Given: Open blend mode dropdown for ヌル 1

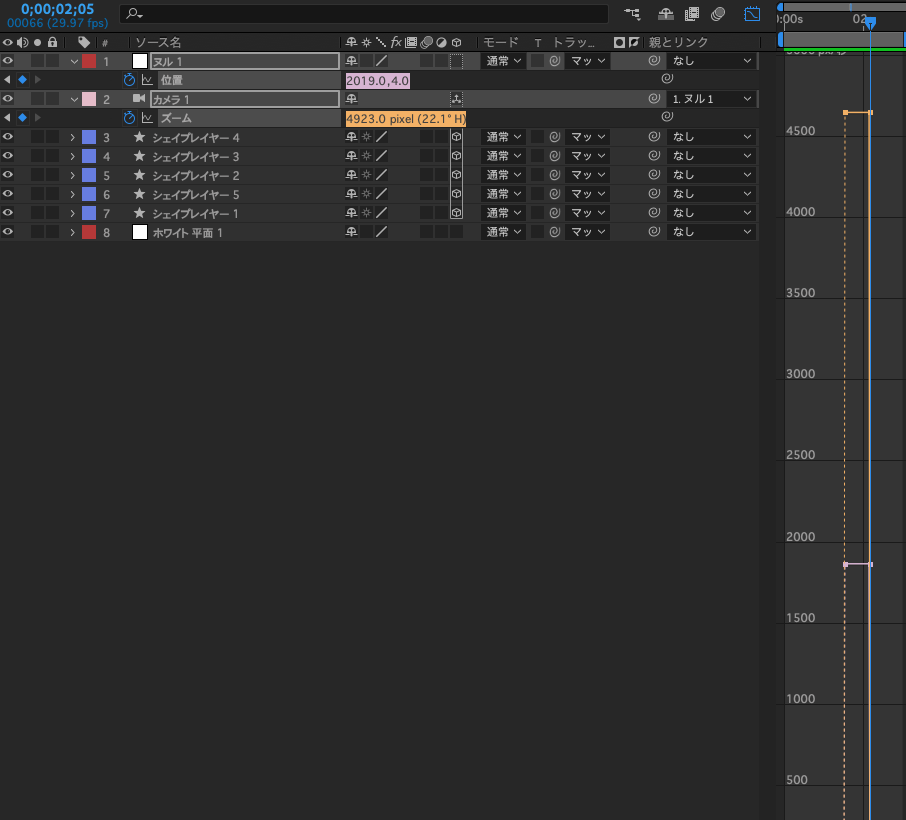Looking at the screenshot, I should [x=503, y=61].
